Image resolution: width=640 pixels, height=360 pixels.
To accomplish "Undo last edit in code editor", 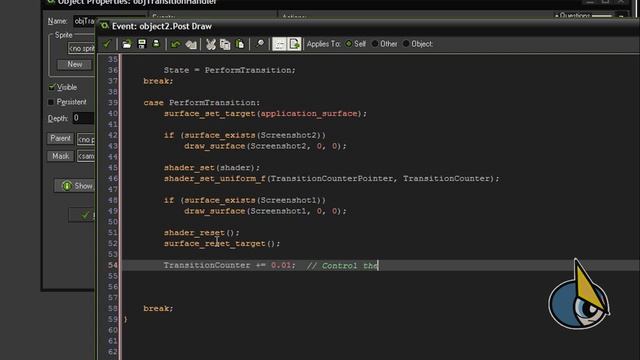I will pos(176,44).
